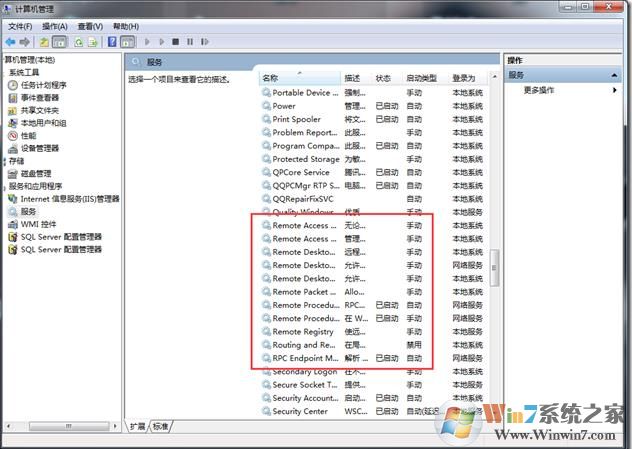The height and width of the screenshot is (449, 632).
Task: Select the 系统工具 tree node
Action: [24, 72]
